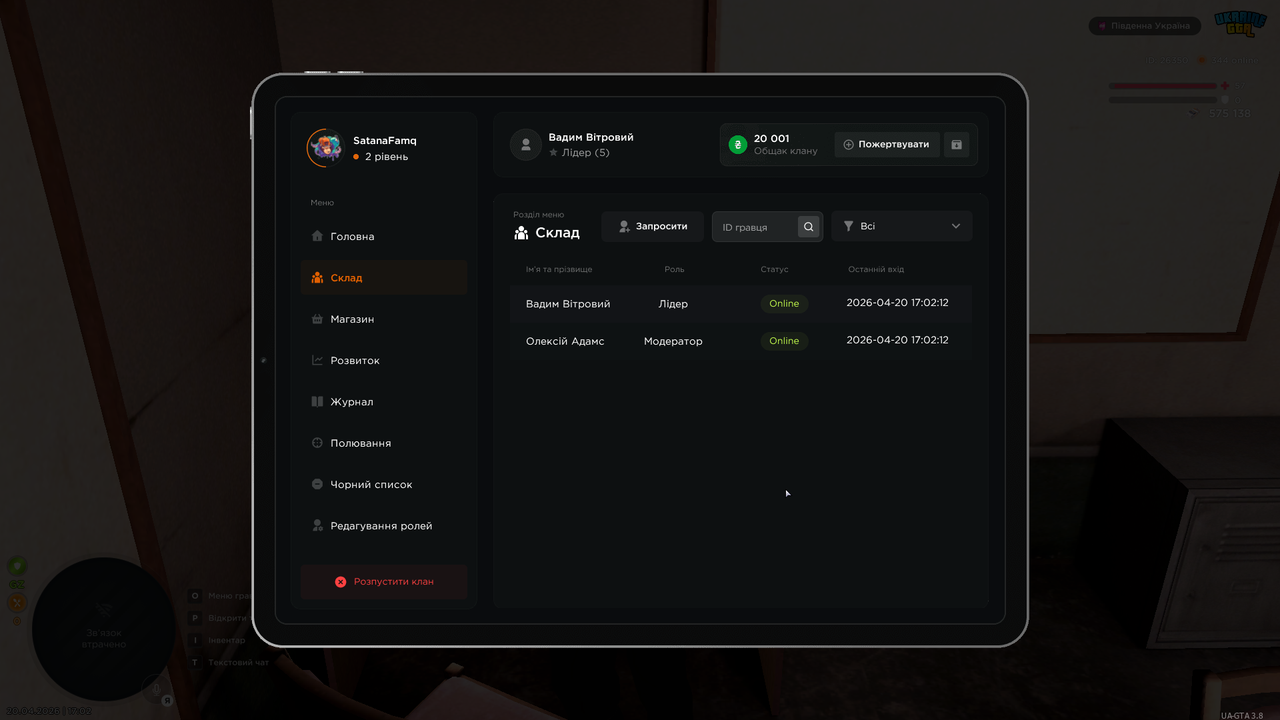Click Олексій Адамс last login timestamp

coord(897,340)
